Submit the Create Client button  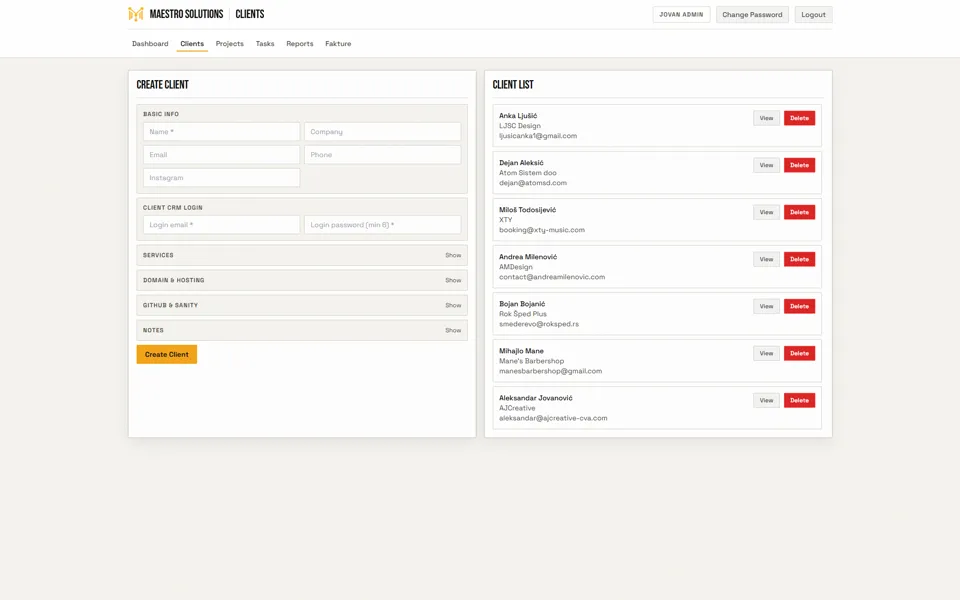pyautogui.click(x=167, y=354)
